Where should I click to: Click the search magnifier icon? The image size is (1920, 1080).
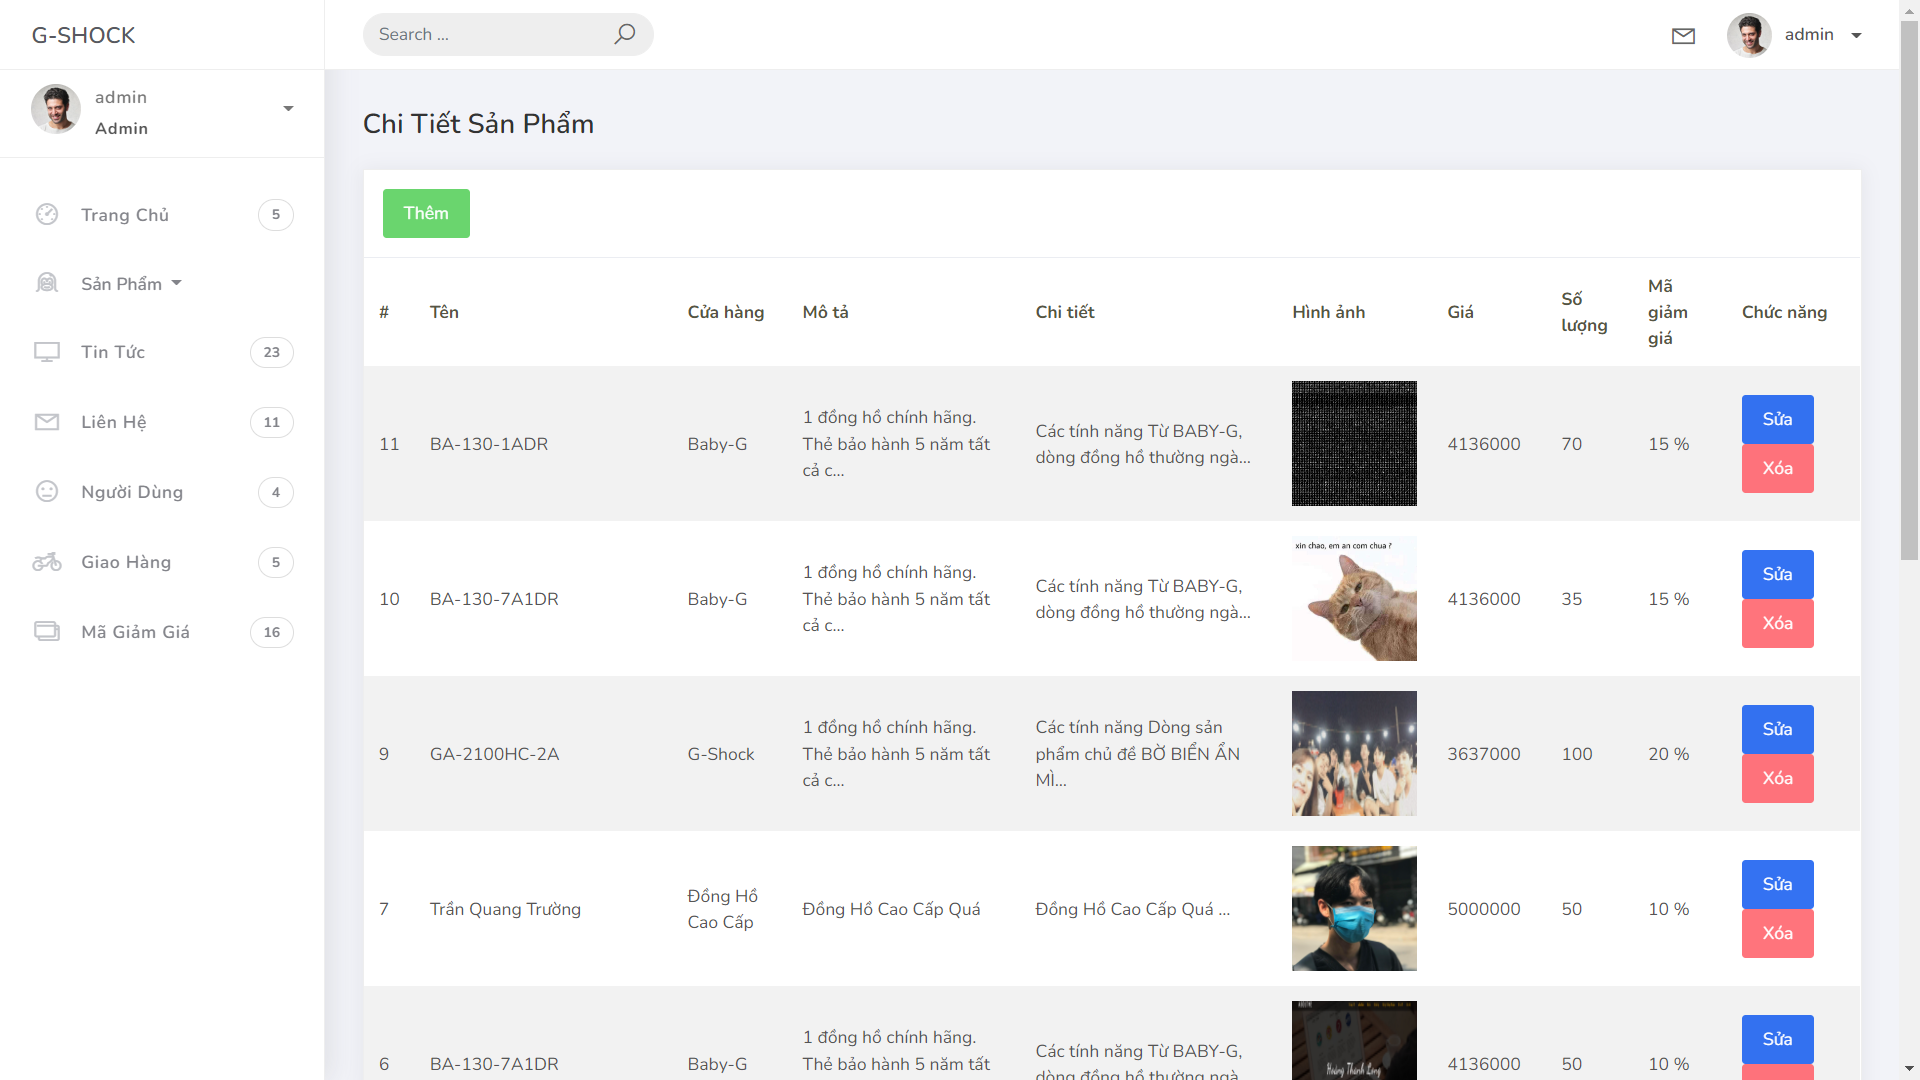pyautogui.click(x=624, y=34)
